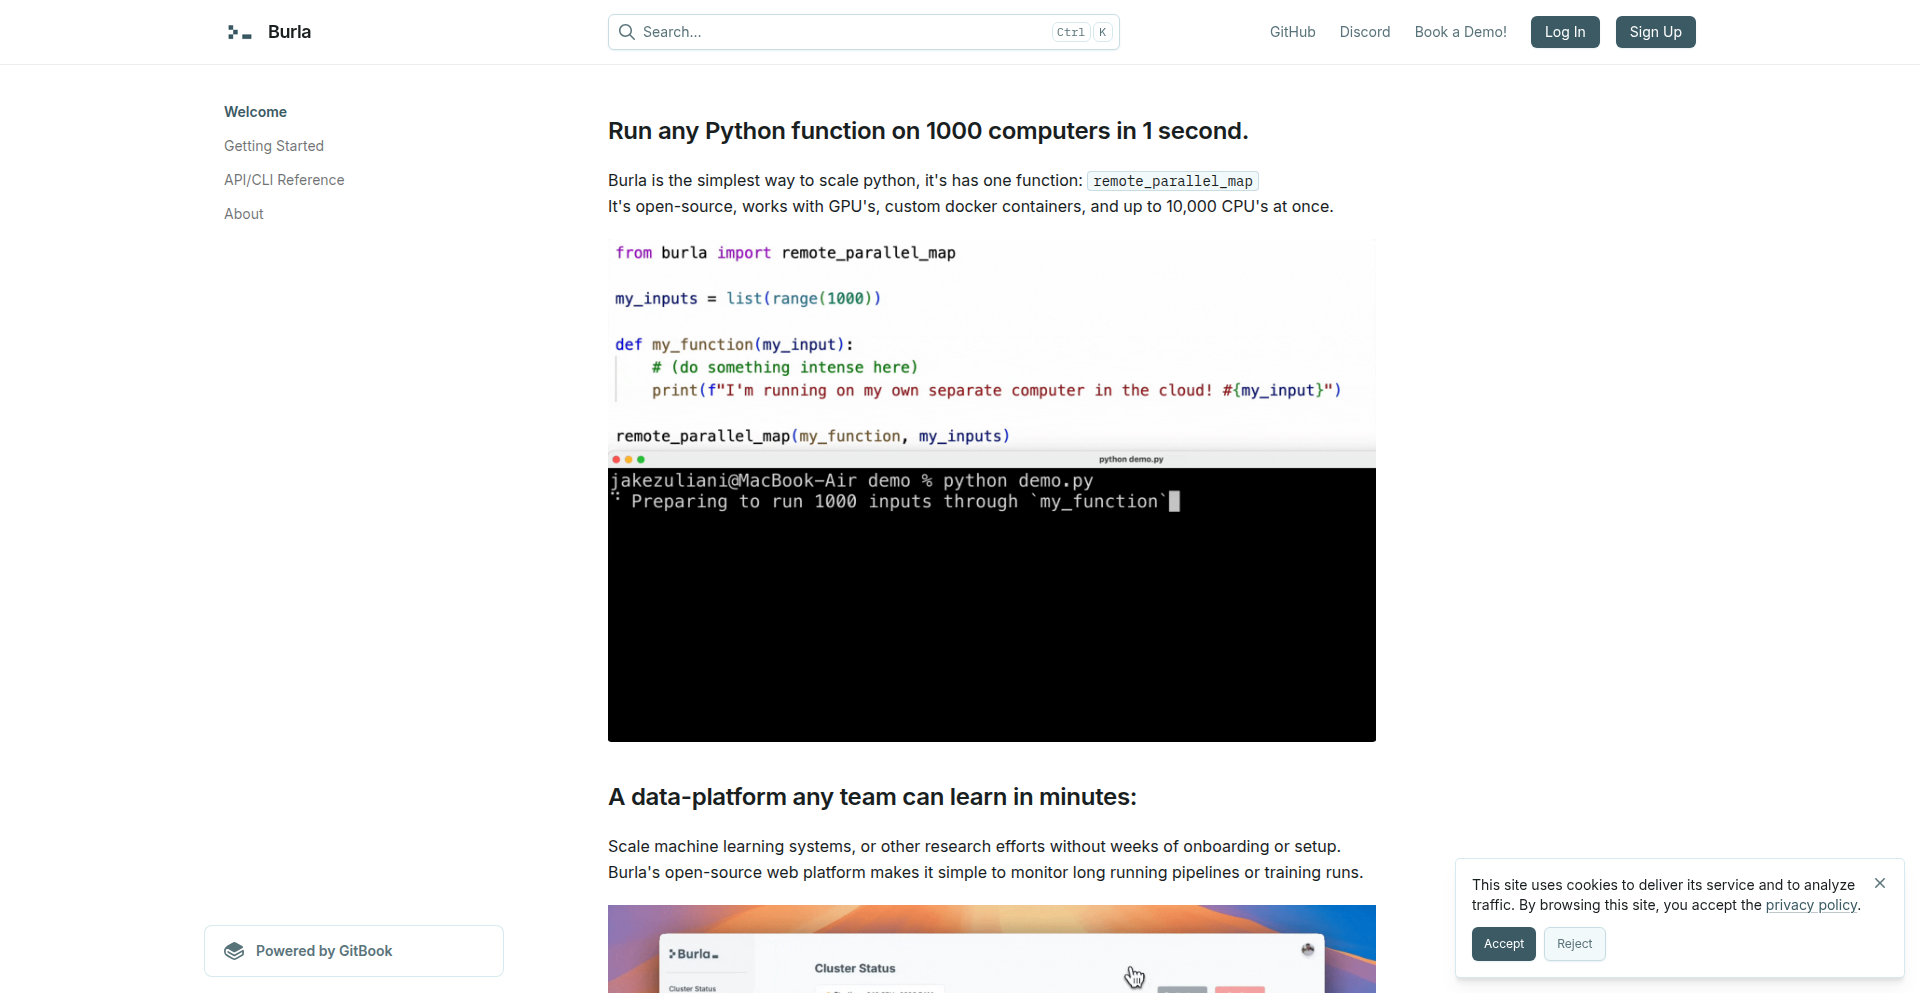Click the green dot in the terminal titlebar
Image resolution: width=1920 pixels, height=993 pixels.
click(x=641, y=460)
